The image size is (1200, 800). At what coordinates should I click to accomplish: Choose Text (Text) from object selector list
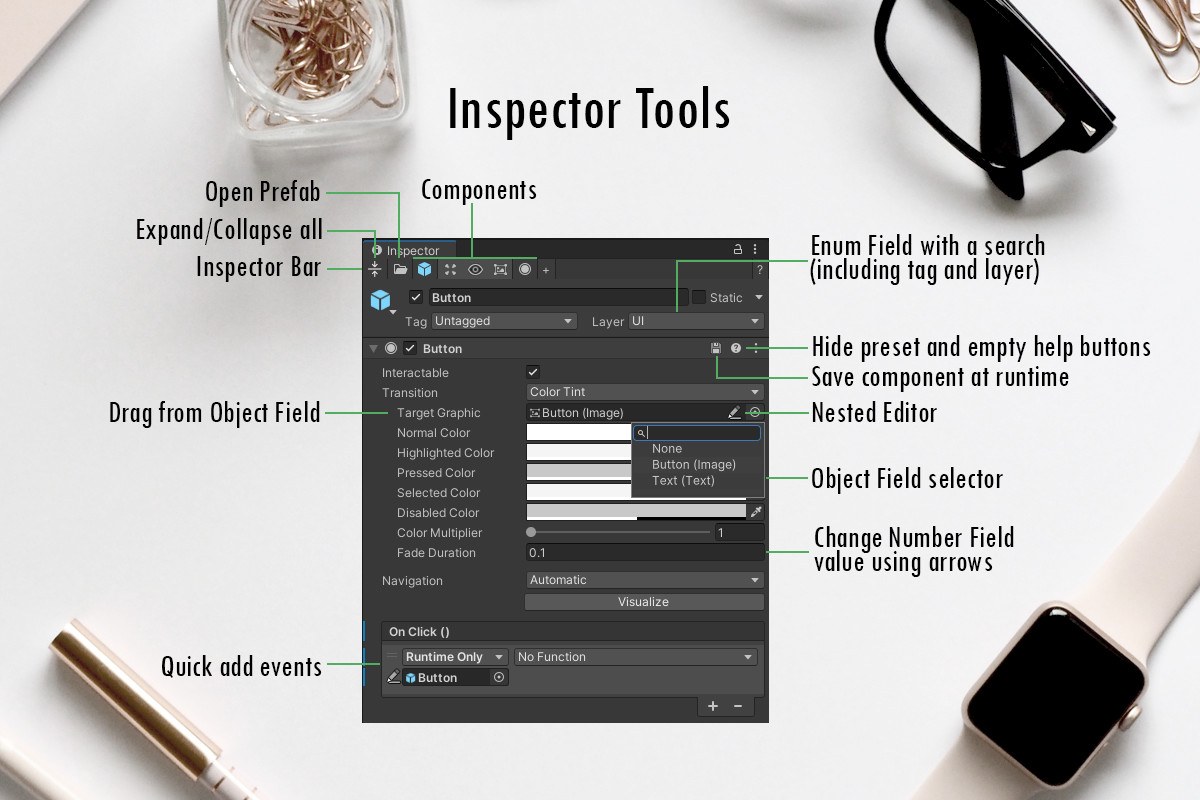pyautogui.click(x=683, y=480)
